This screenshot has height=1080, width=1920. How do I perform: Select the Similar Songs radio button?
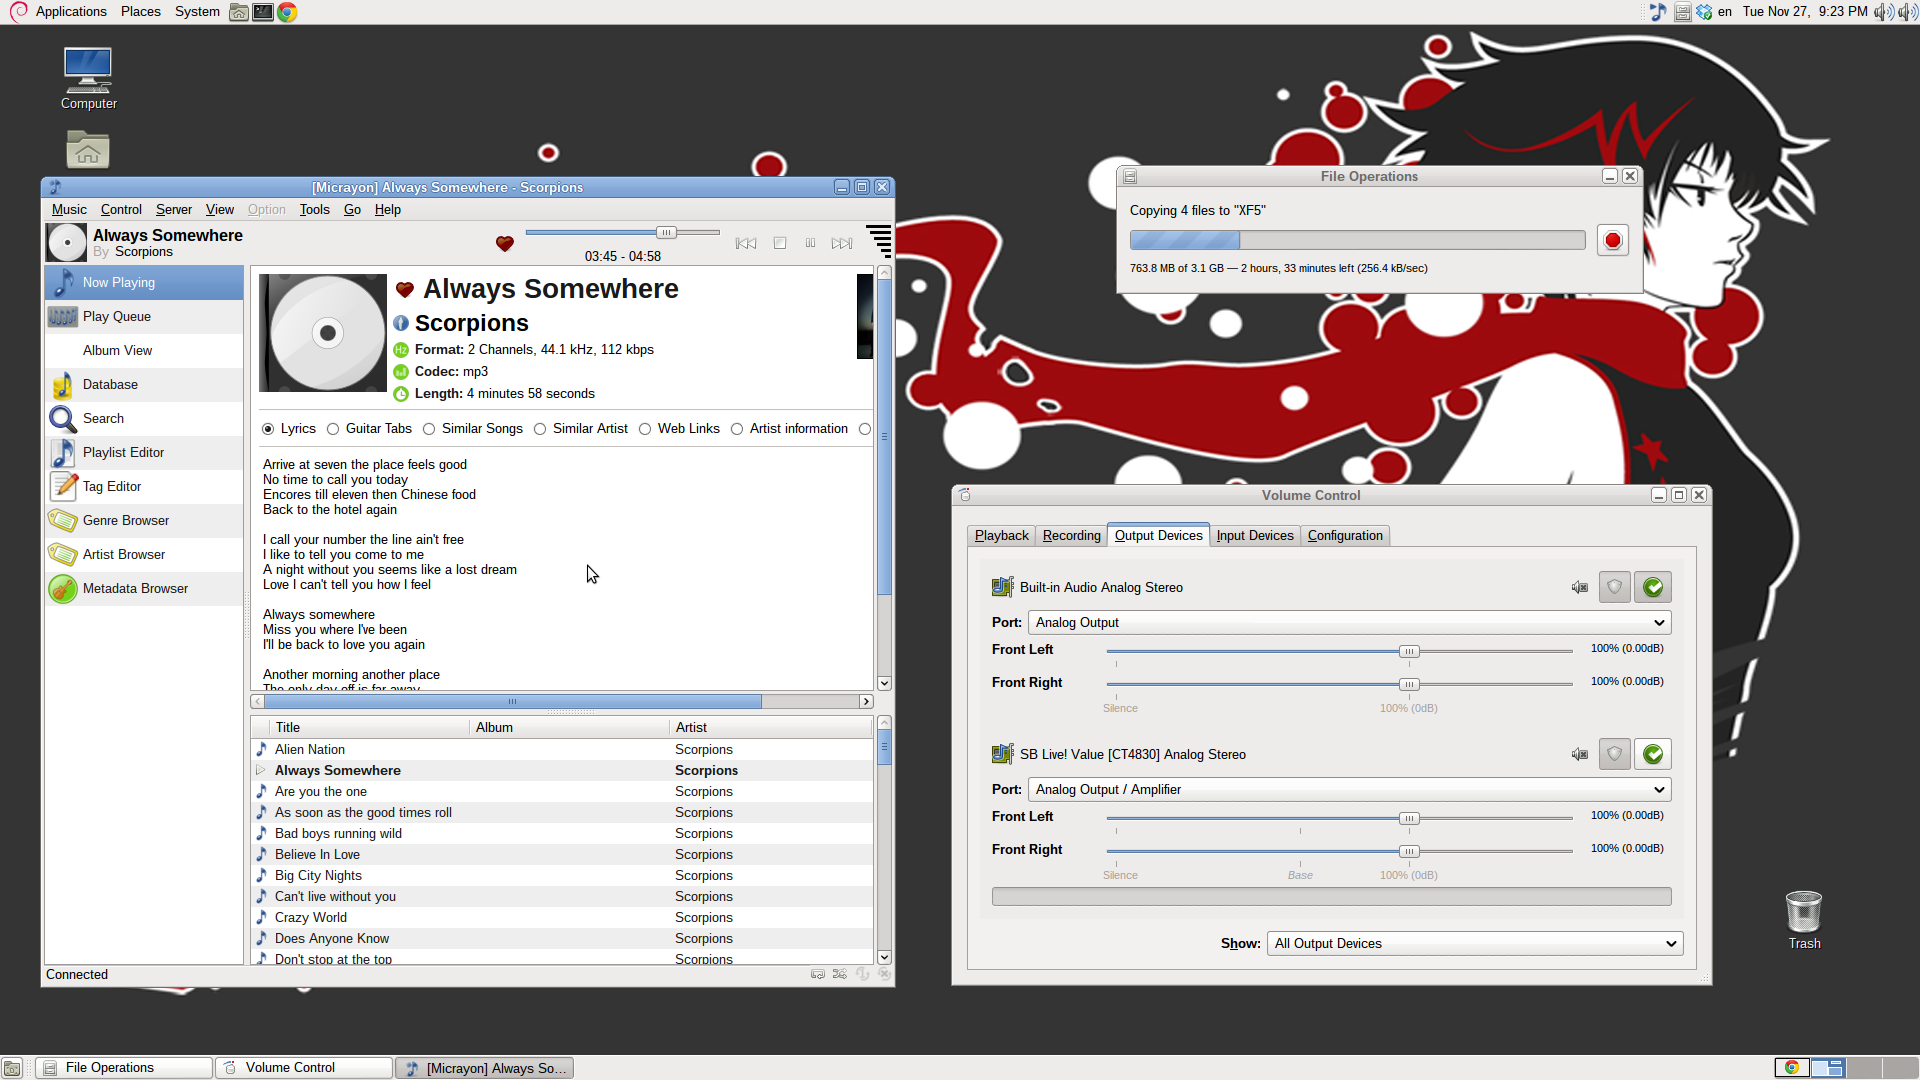click(429, 429)
